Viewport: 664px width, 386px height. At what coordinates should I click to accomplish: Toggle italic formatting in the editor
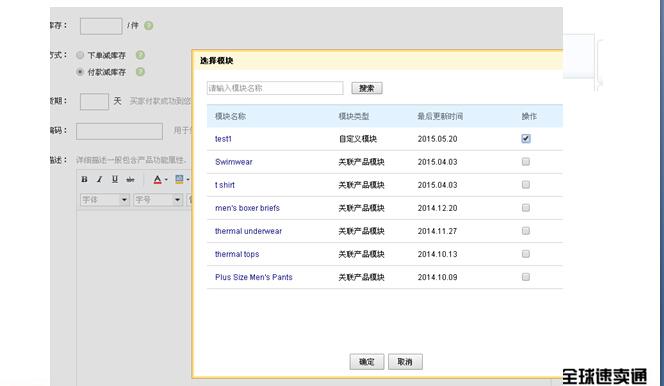tap(100, 179)
